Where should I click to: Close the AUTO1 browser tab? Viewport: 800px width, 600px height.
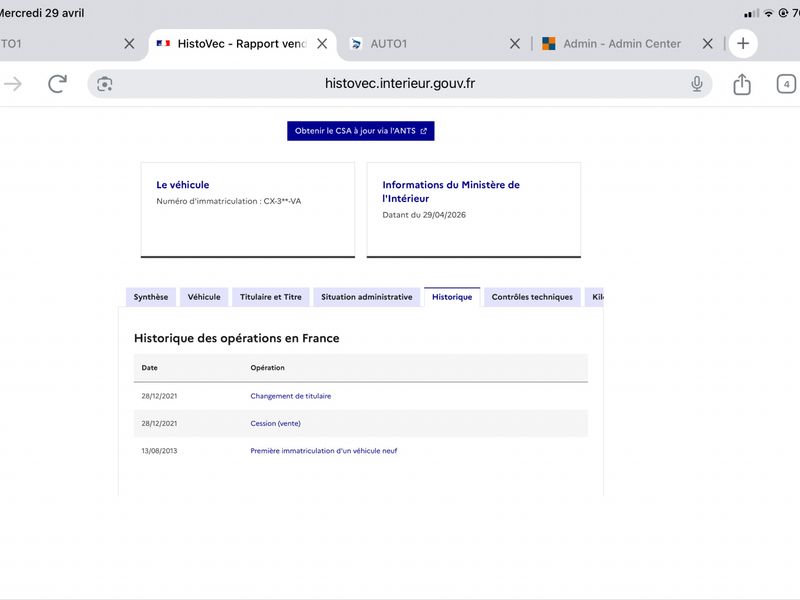point(515,44)
